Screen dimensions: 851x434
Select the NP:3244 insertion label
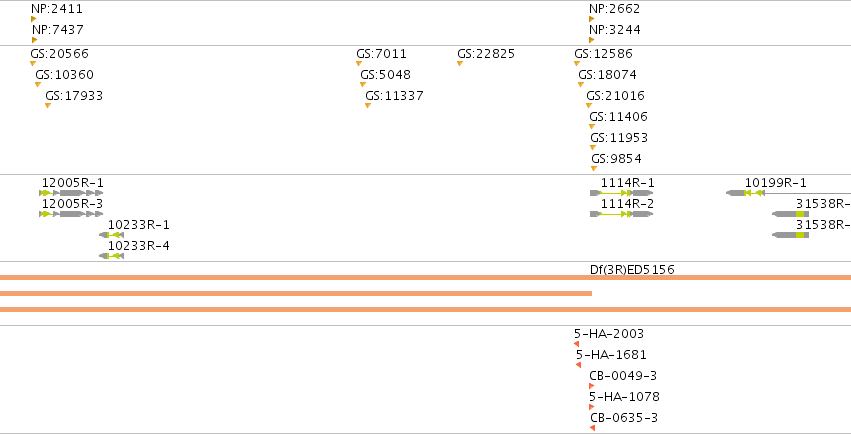(x=615, y=30)
